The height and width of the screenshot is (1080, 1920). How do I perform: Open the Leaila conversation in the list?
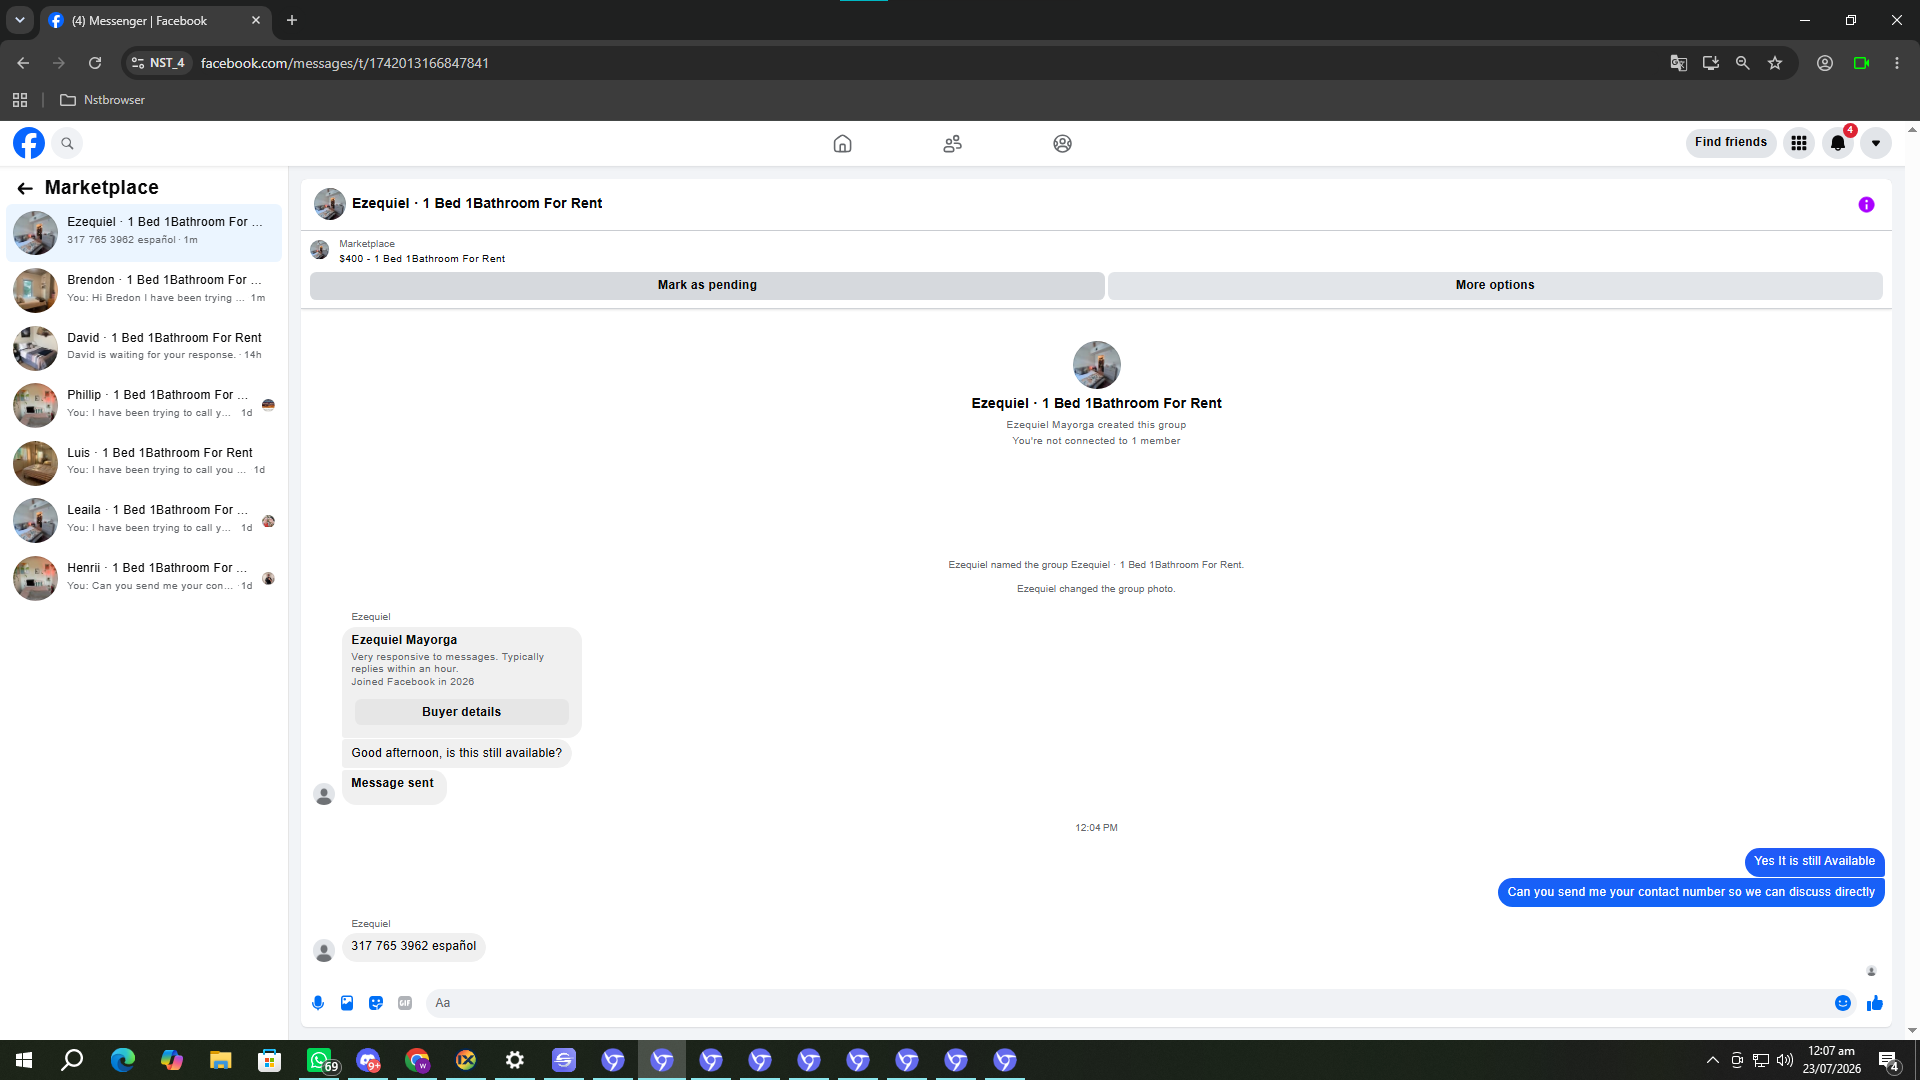coord(144,520)
